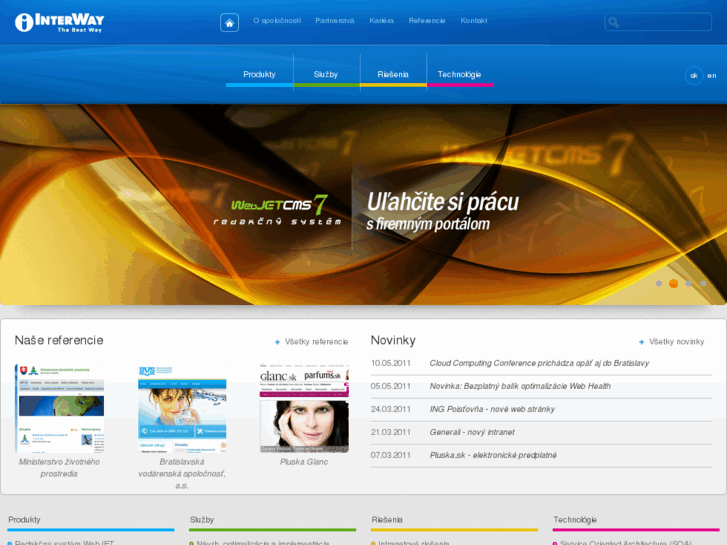Click Ministerstvo životného prostredia caption
This screenshot has width=727, height=545.
[x=59, y=468]
